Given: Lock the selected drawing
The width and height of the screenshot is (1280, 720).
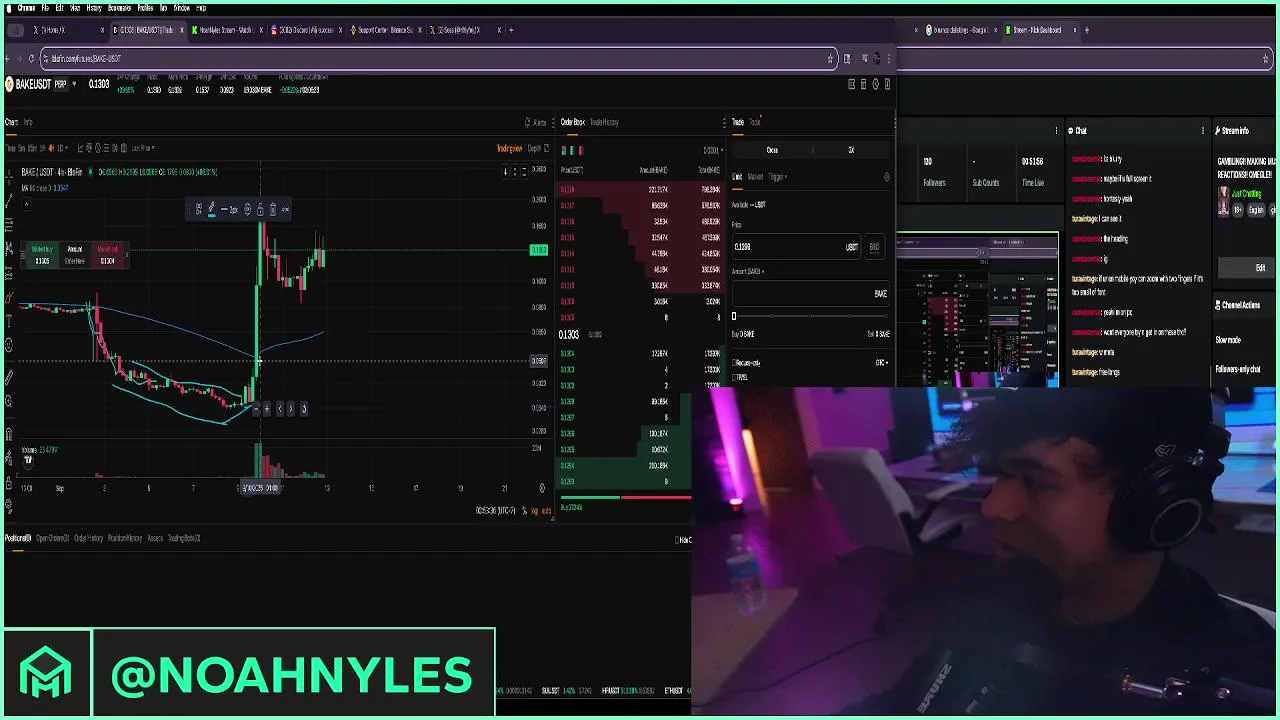Looking at the screenshot, I should point(260,209).
